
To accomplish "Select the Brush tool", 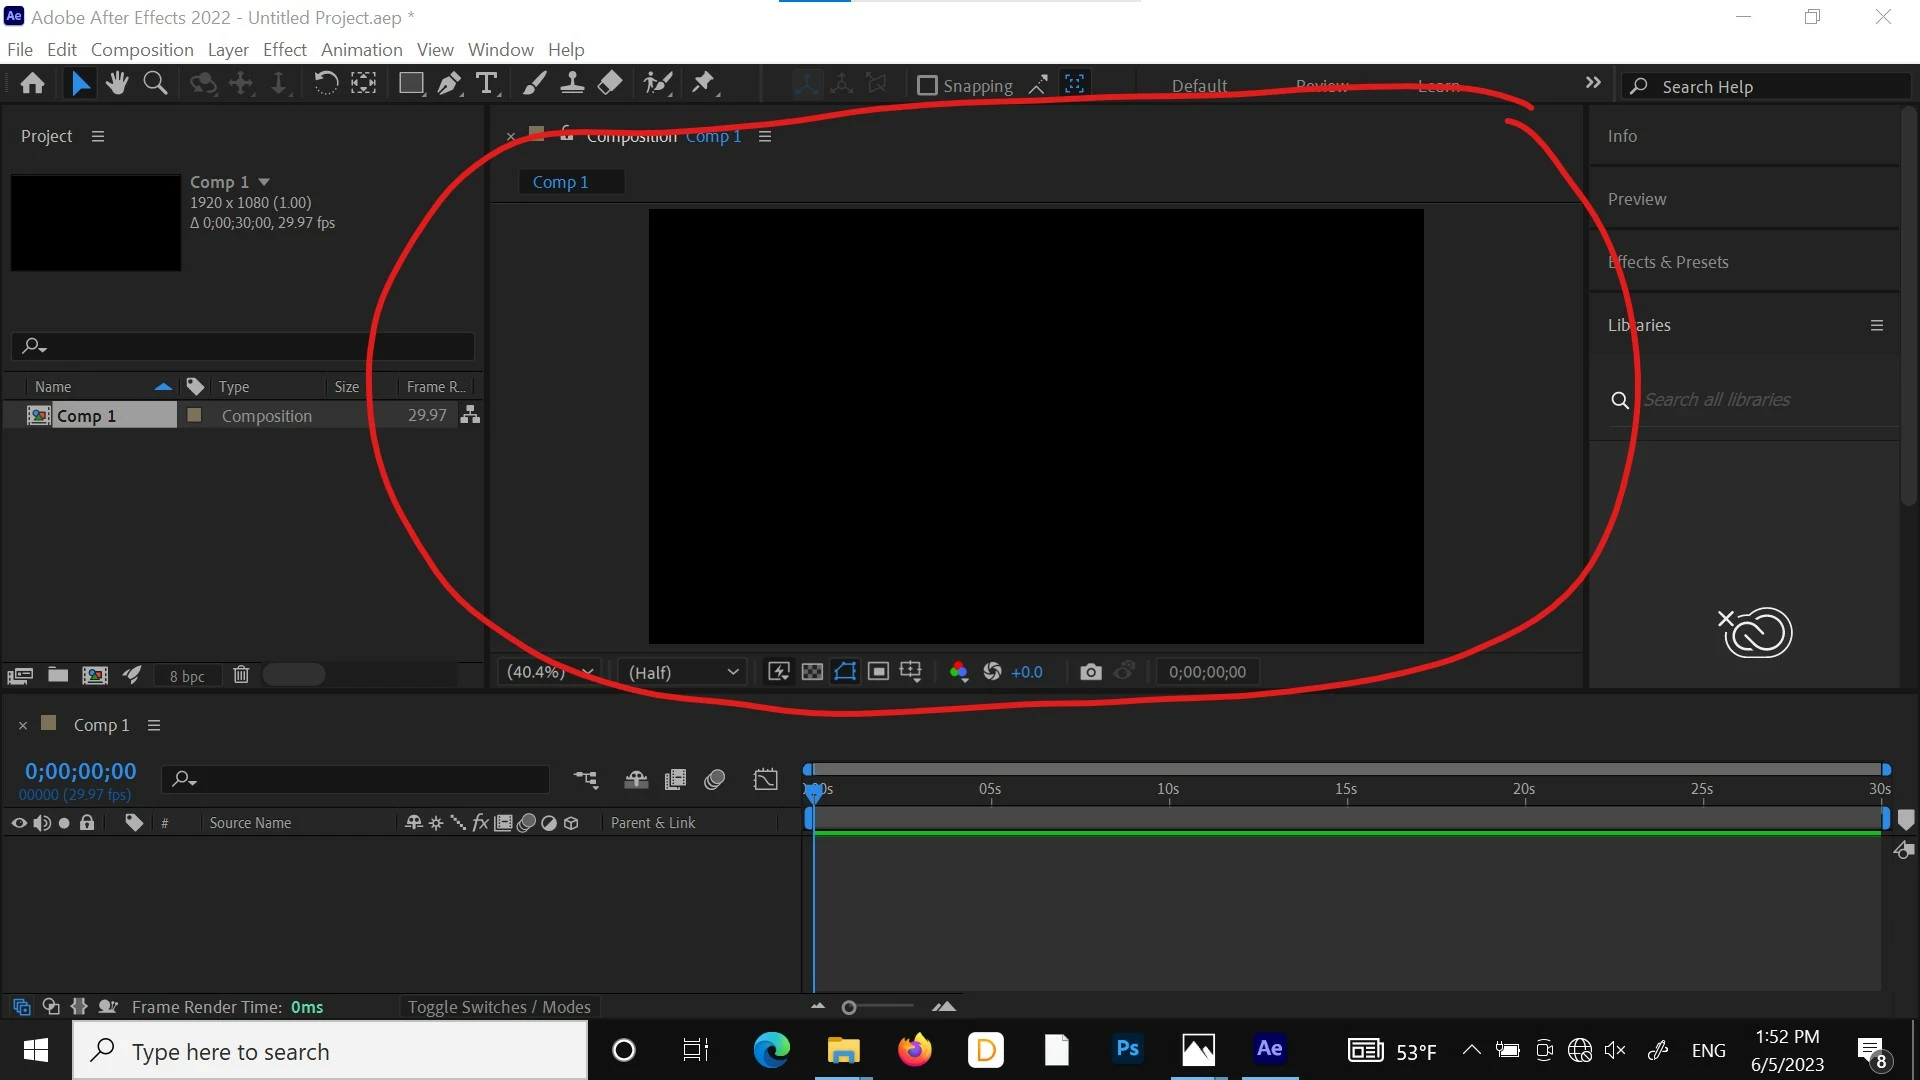I will coord(534,84).
